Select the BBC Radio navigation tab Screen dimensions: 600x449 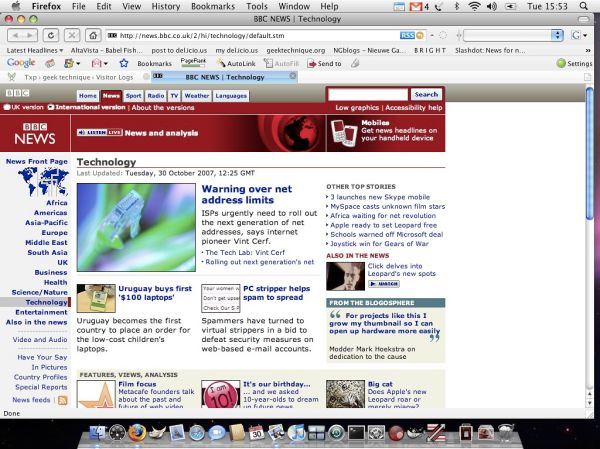click(x=156, y=96)
